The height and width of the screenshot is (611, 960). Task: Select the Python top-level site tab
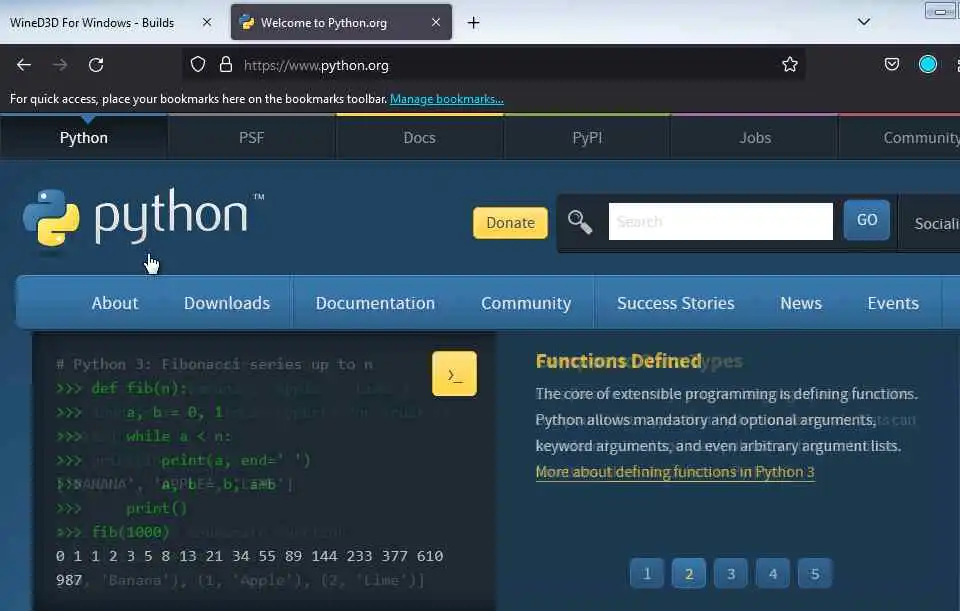(x=84, y=138)
